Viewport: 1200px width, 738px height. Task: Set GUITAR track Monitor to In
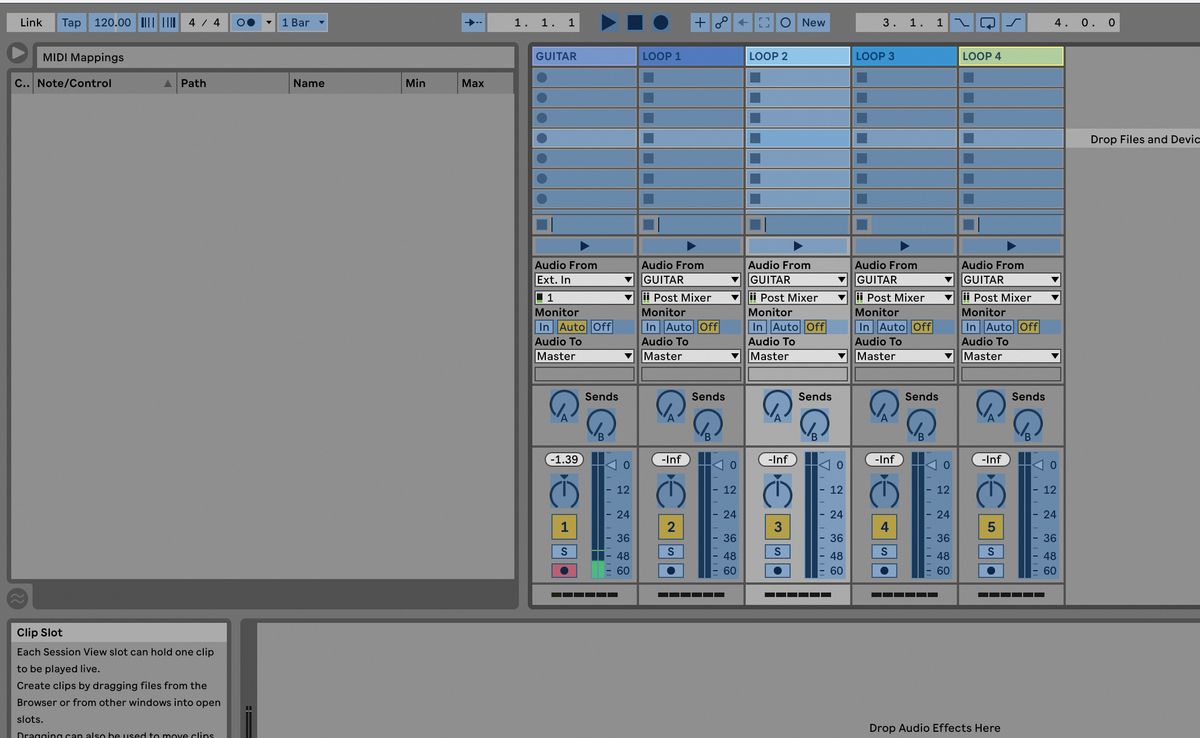click(545, 326)
